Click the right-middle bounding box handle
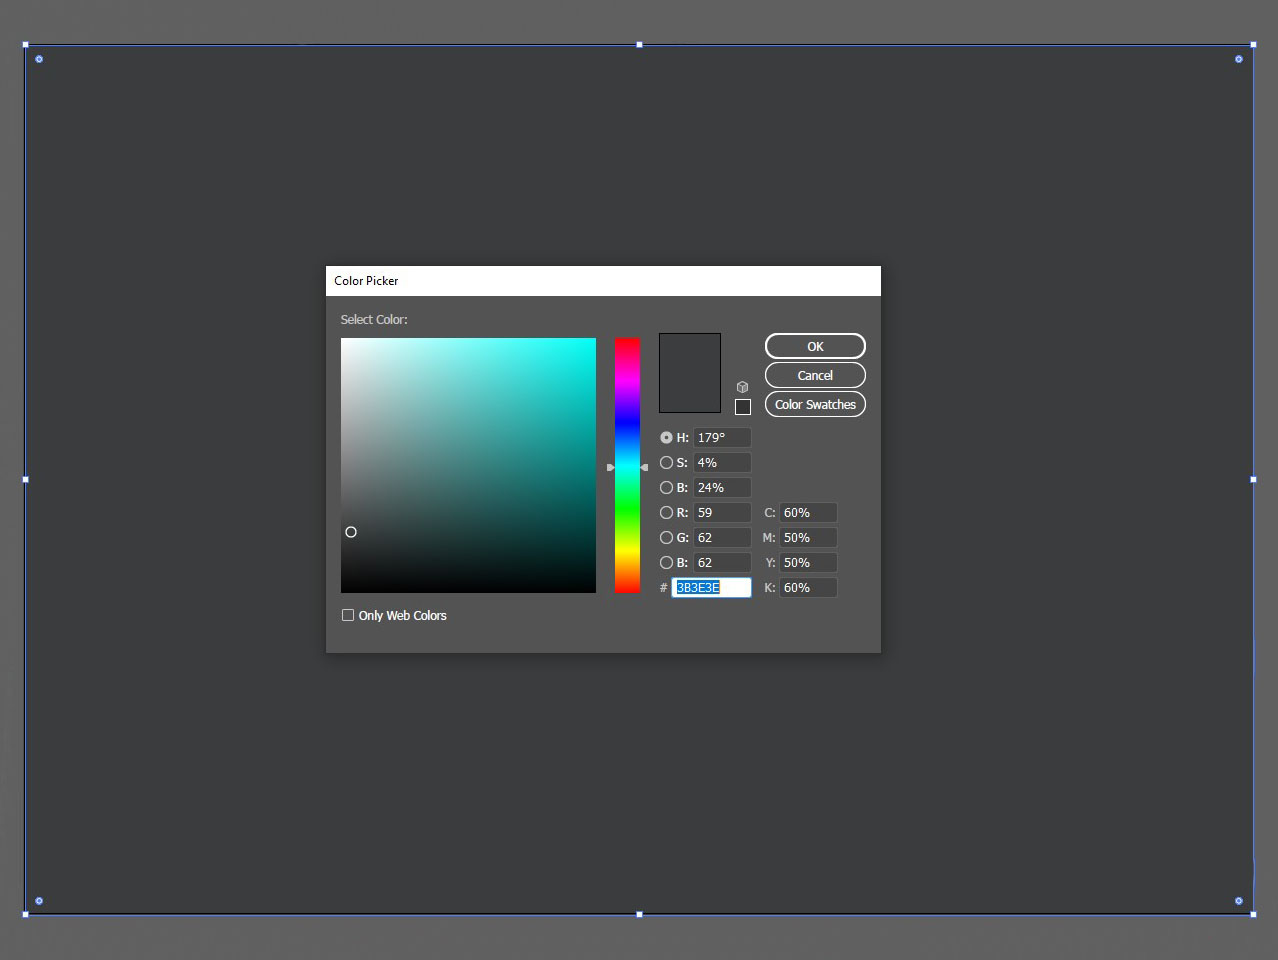1278x960 pixels. tap(1253, 480)
